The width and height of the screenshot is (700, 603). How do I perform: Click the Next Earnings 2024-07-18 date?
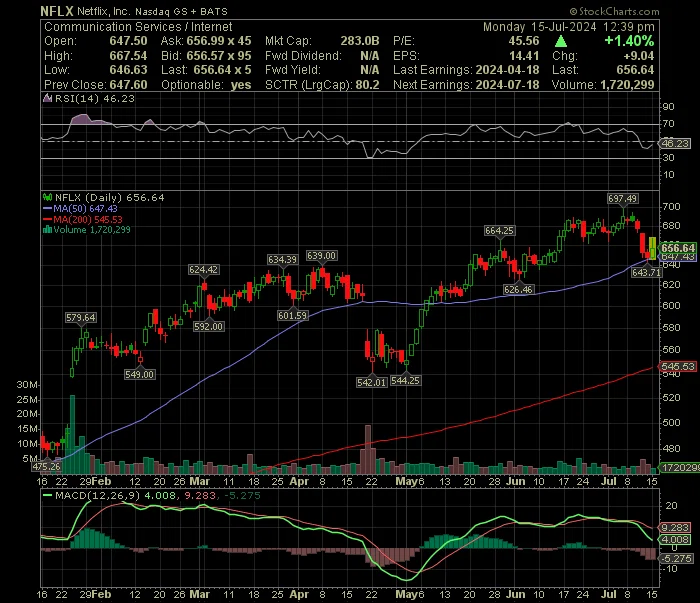tap(508, 85)
